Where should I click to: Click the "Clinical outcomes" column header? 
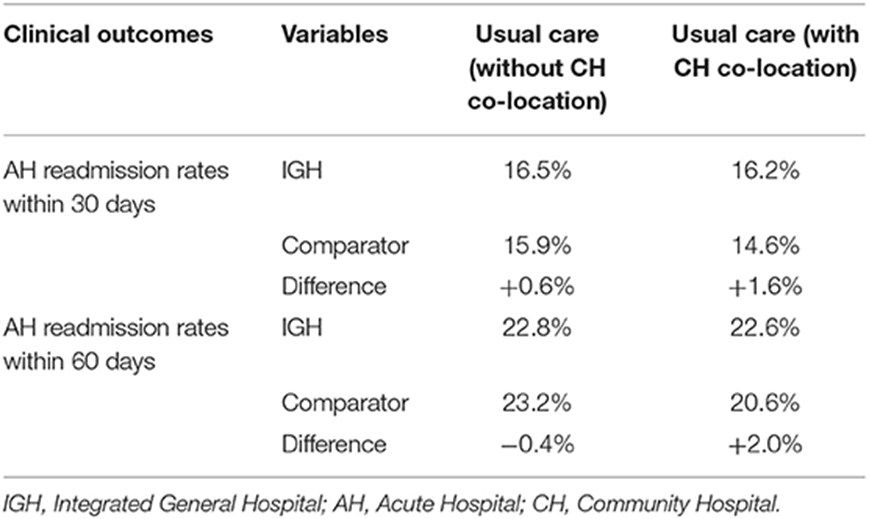click(x=108, y=34)
